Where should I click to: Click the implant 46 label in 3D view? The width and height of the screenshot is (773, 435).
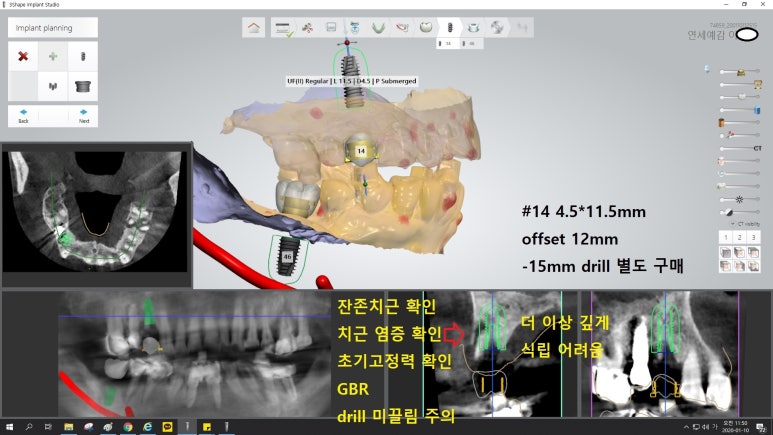[287, 257]
